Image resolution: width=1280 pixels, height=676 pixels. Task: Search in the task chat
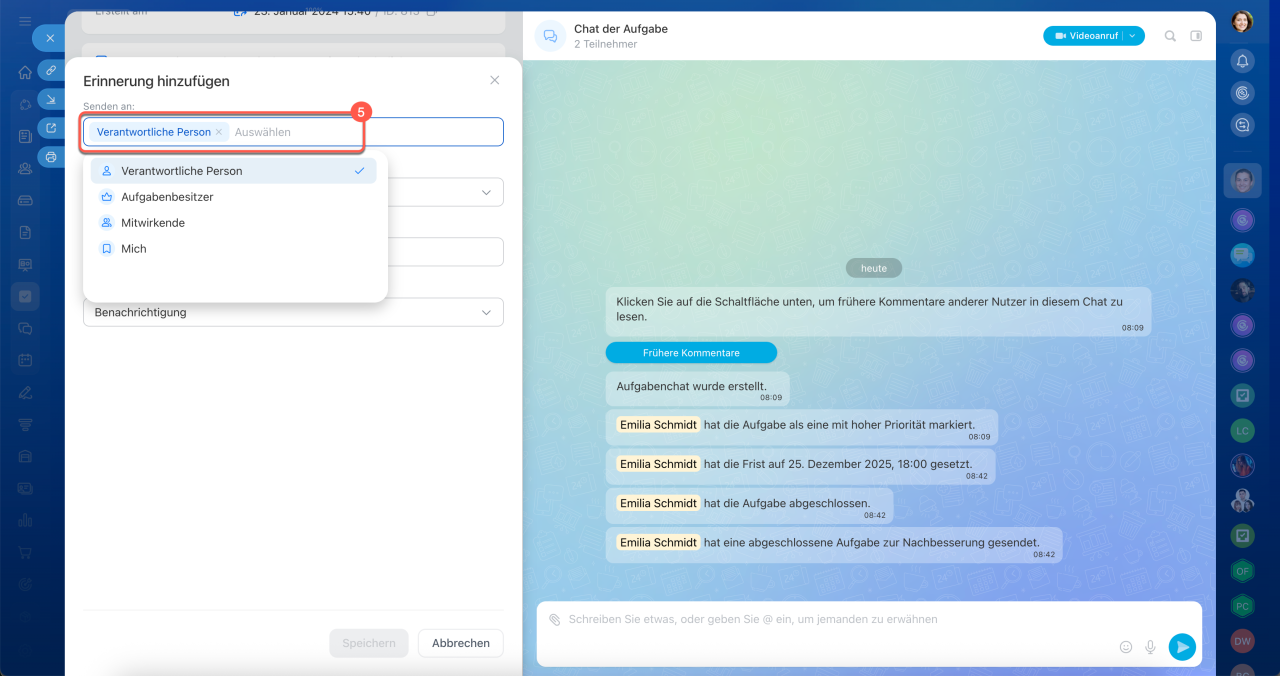[1170, 36]
